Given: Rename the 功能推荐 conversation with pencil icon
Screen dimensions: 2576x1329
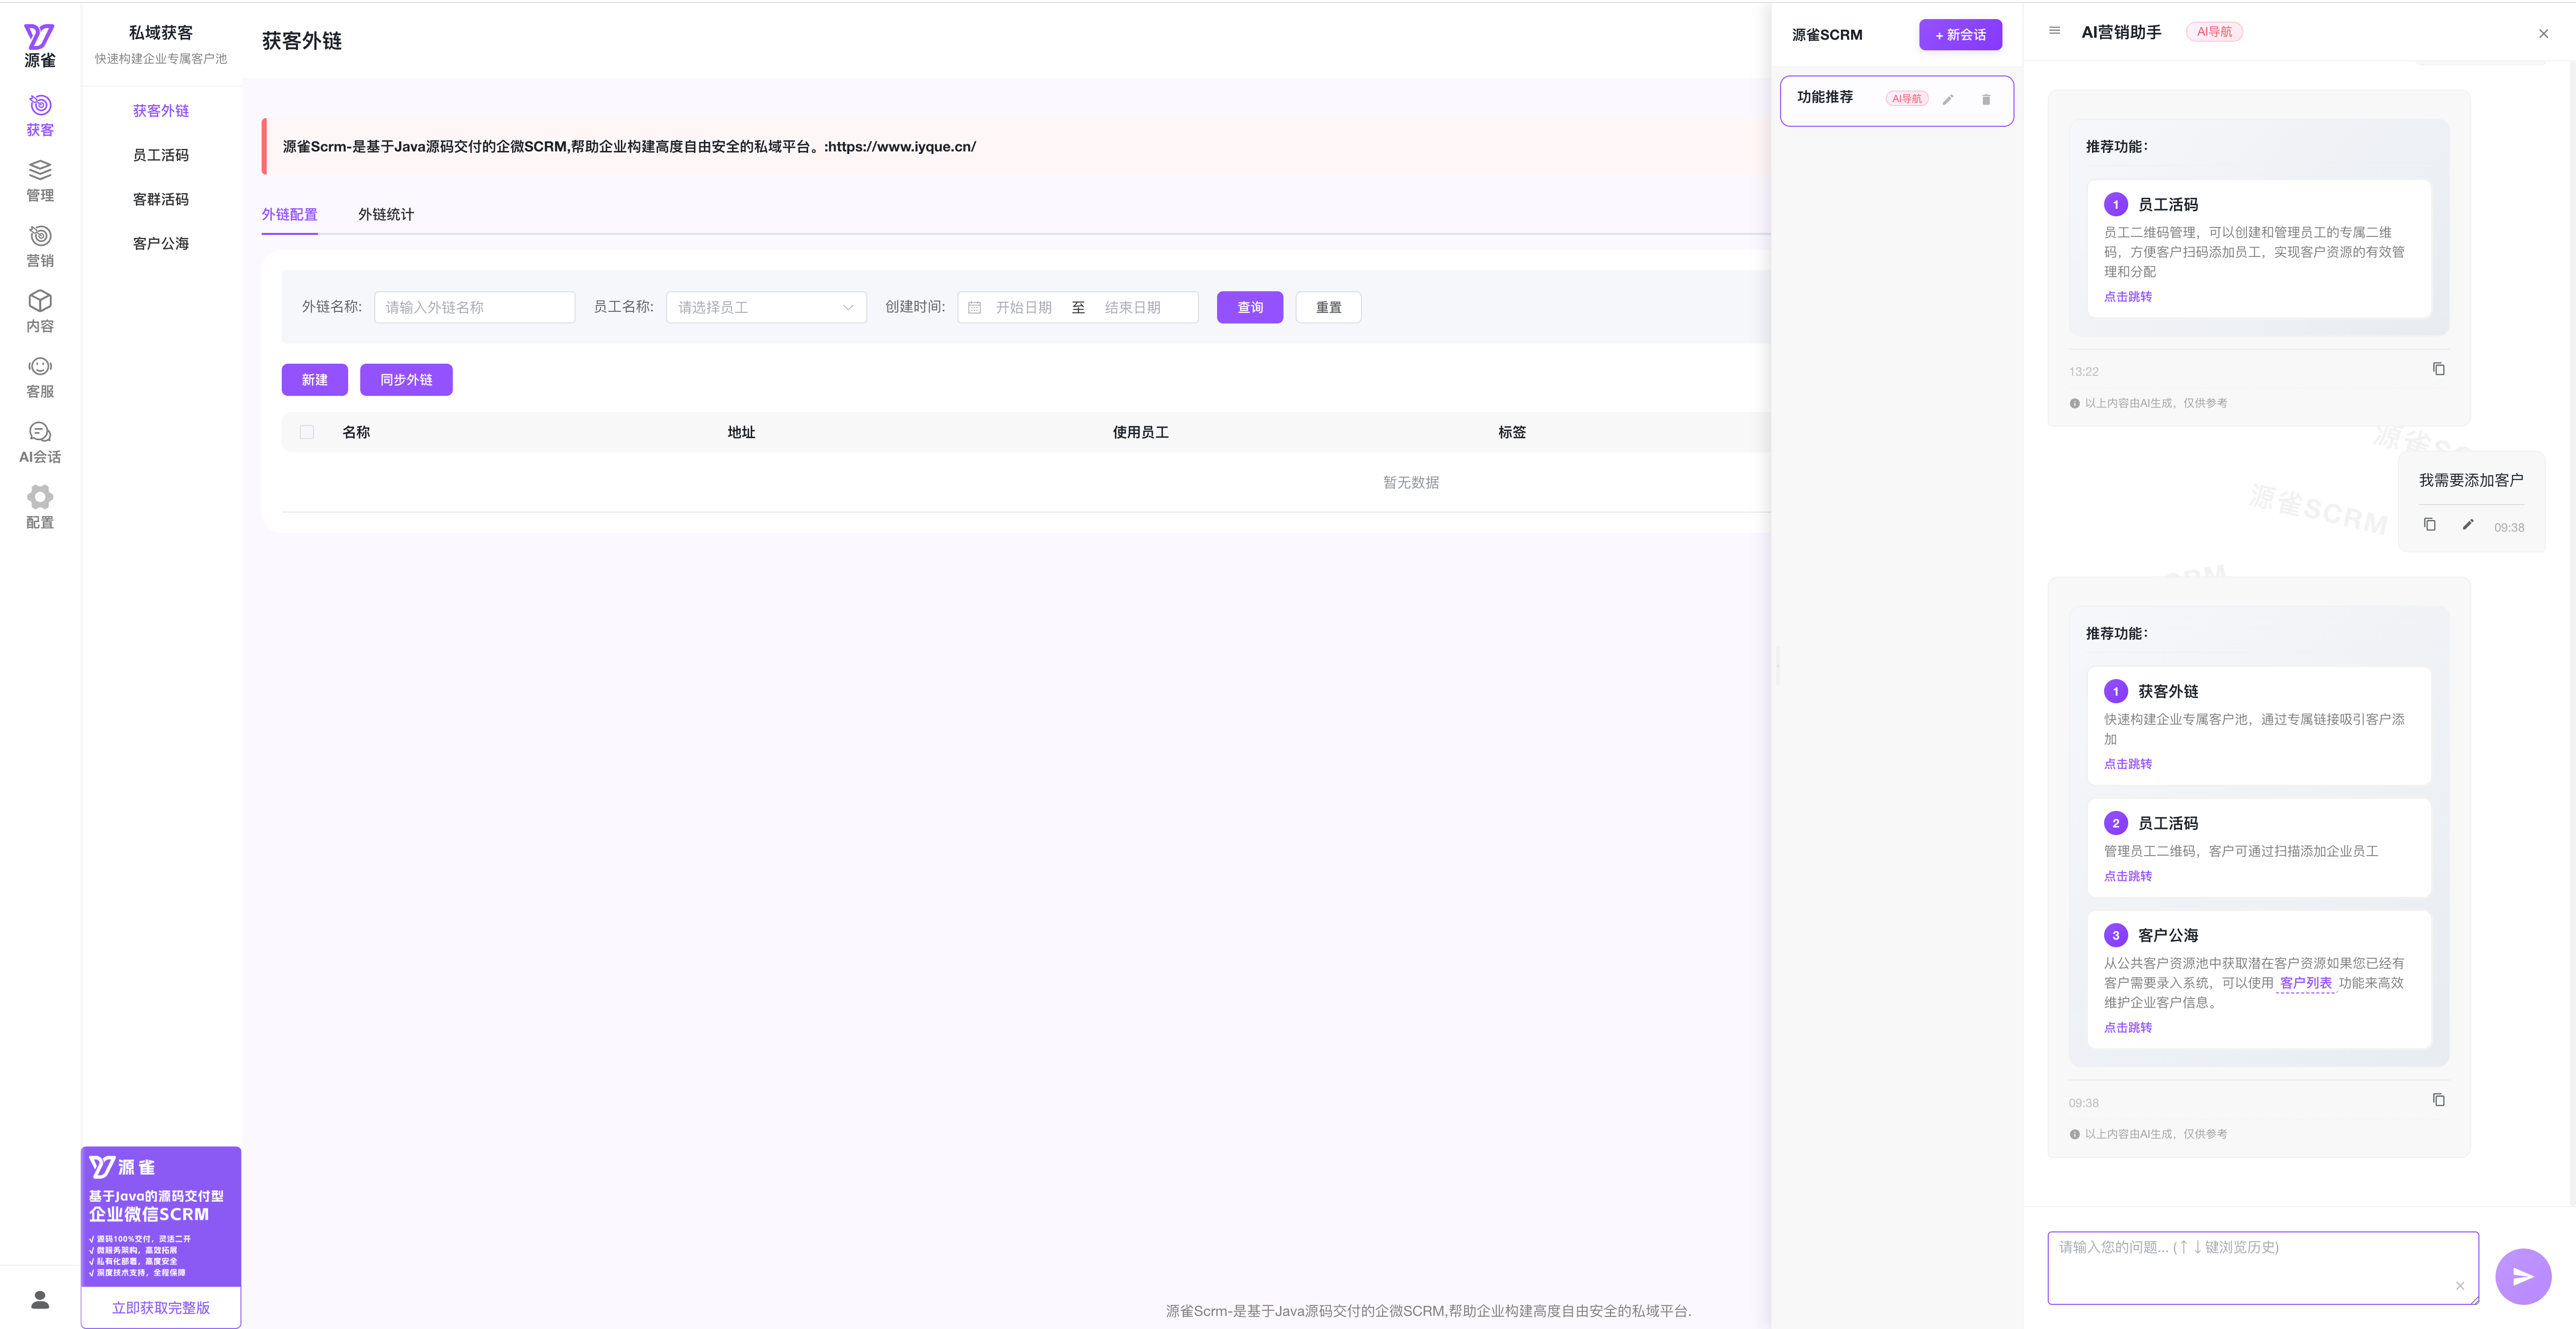Looking at the screenshot, I should 1948,99.
